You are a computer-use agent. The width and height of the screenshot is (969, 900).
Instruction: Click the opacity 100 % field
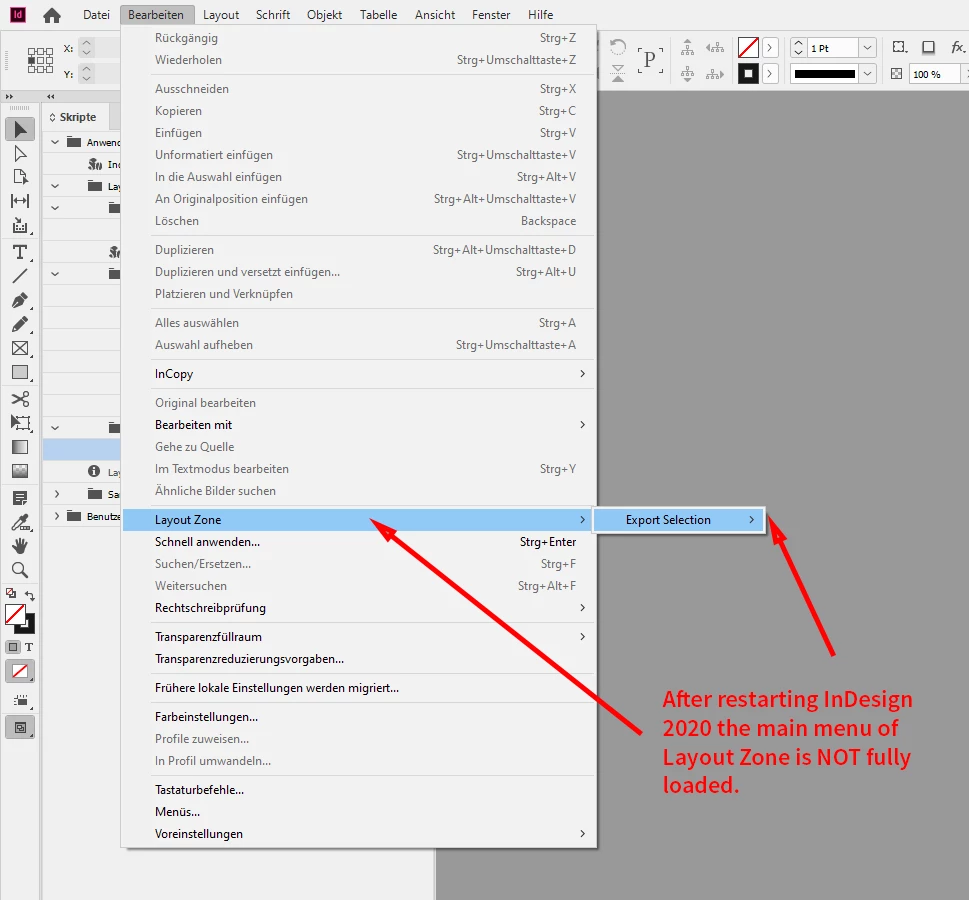tap(934, 74)
